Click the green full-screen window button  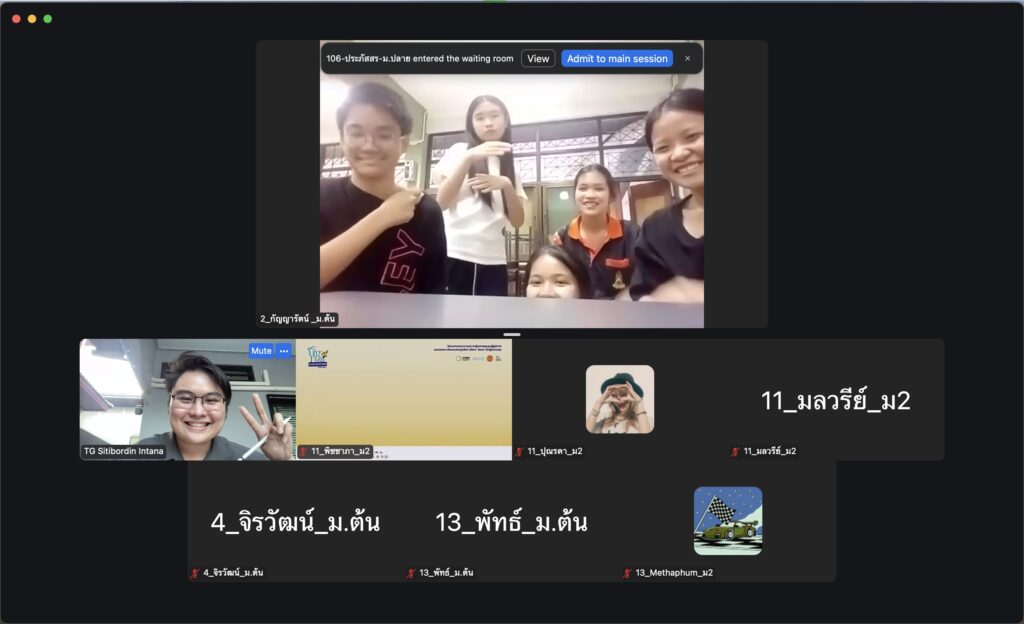click(48, 19)
